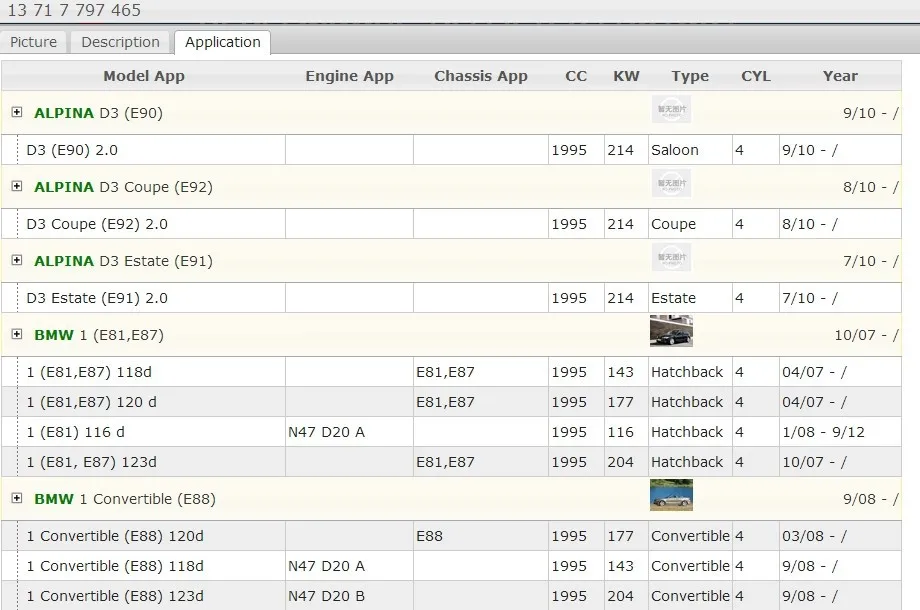Select BMW 1 Convertible (E88) group title
The height and width of the screenshot is (610, 920).
125,499
